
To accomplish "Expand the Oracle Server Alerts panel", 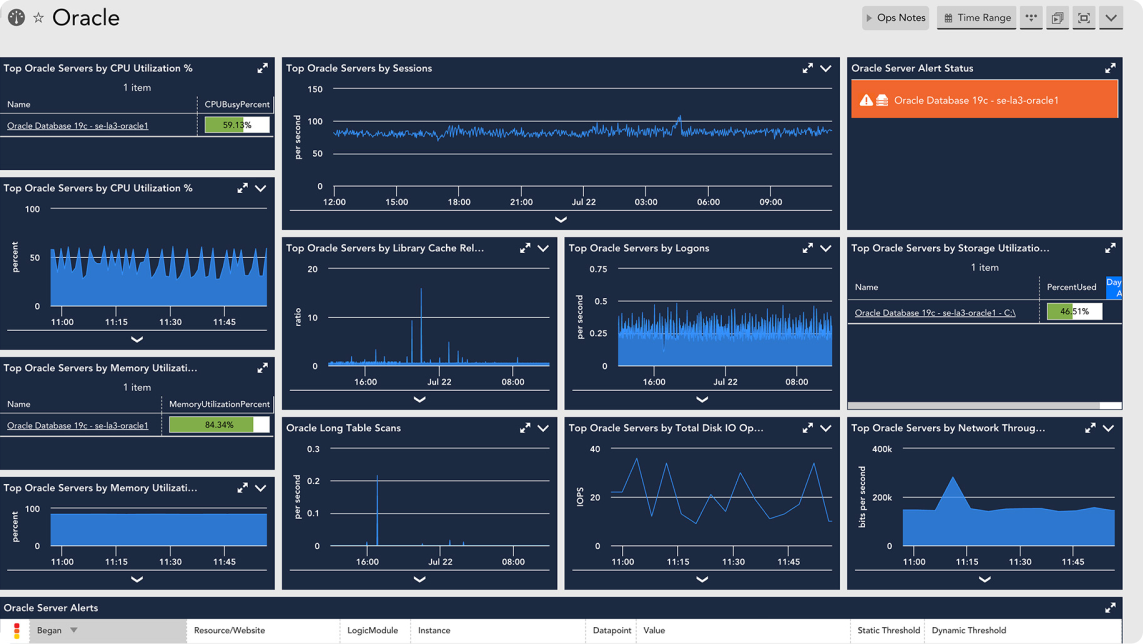I will click(1110, 608).
